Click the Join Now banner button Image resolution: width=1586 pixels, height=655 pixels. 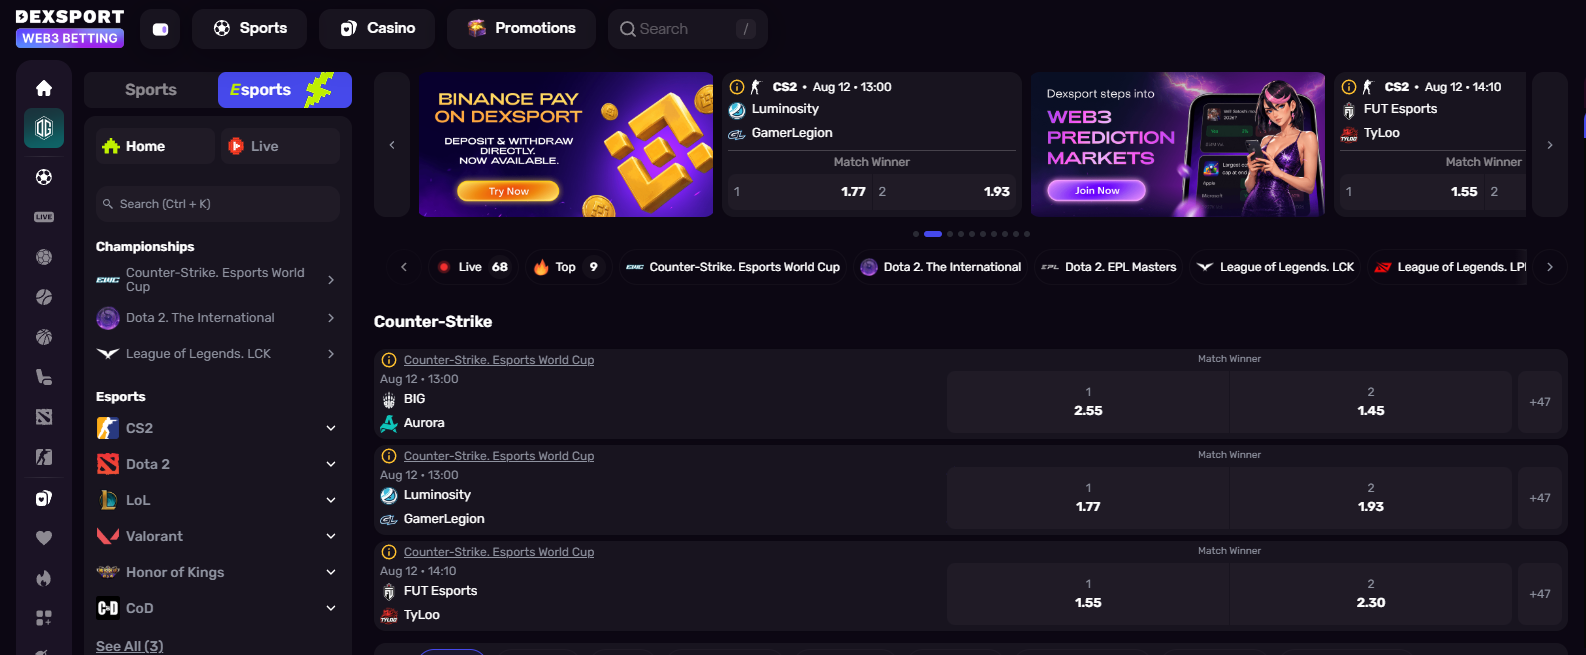coord(1097,190)
